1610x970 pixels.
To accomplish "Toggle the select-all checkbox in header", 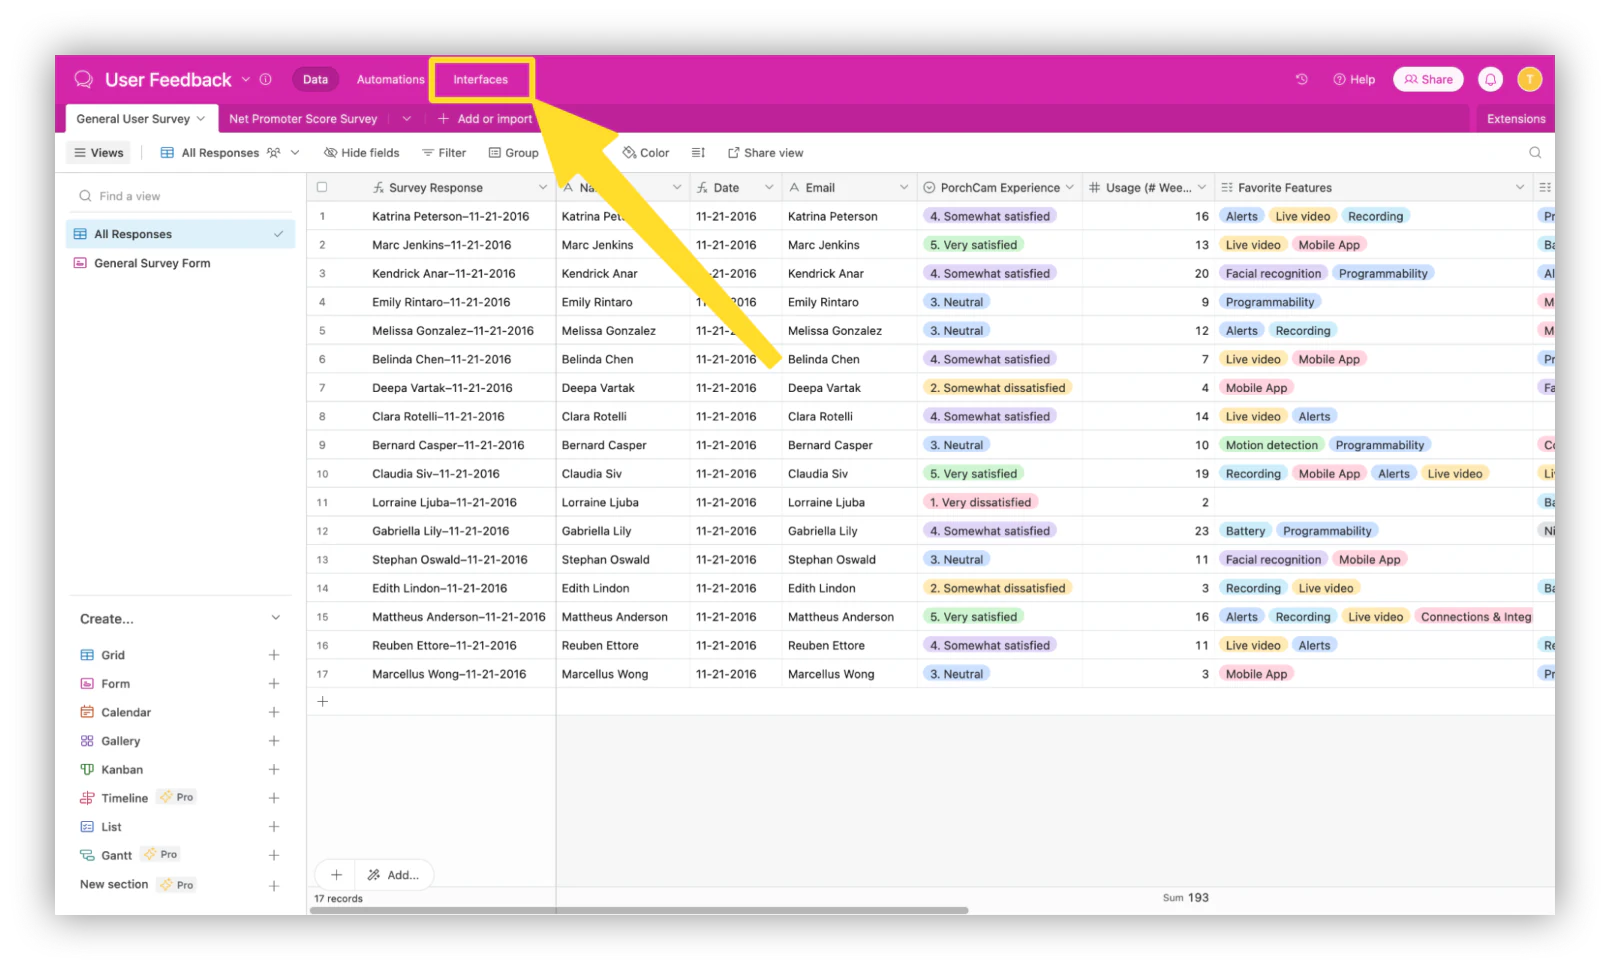I will point(322,187).
